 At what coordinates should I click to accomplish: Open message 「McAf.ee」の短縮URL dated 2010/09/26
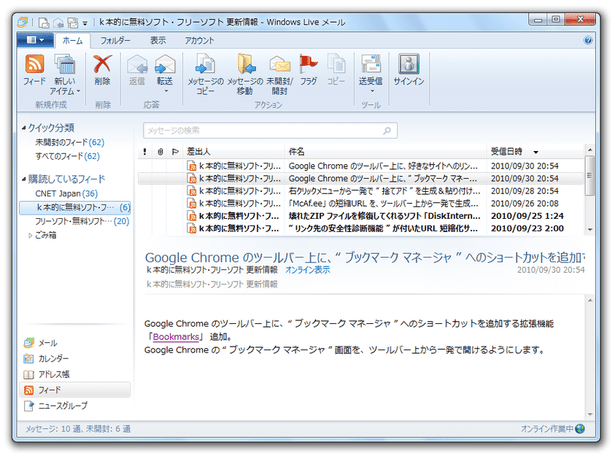pyautogui.click(x=361, y=203)
